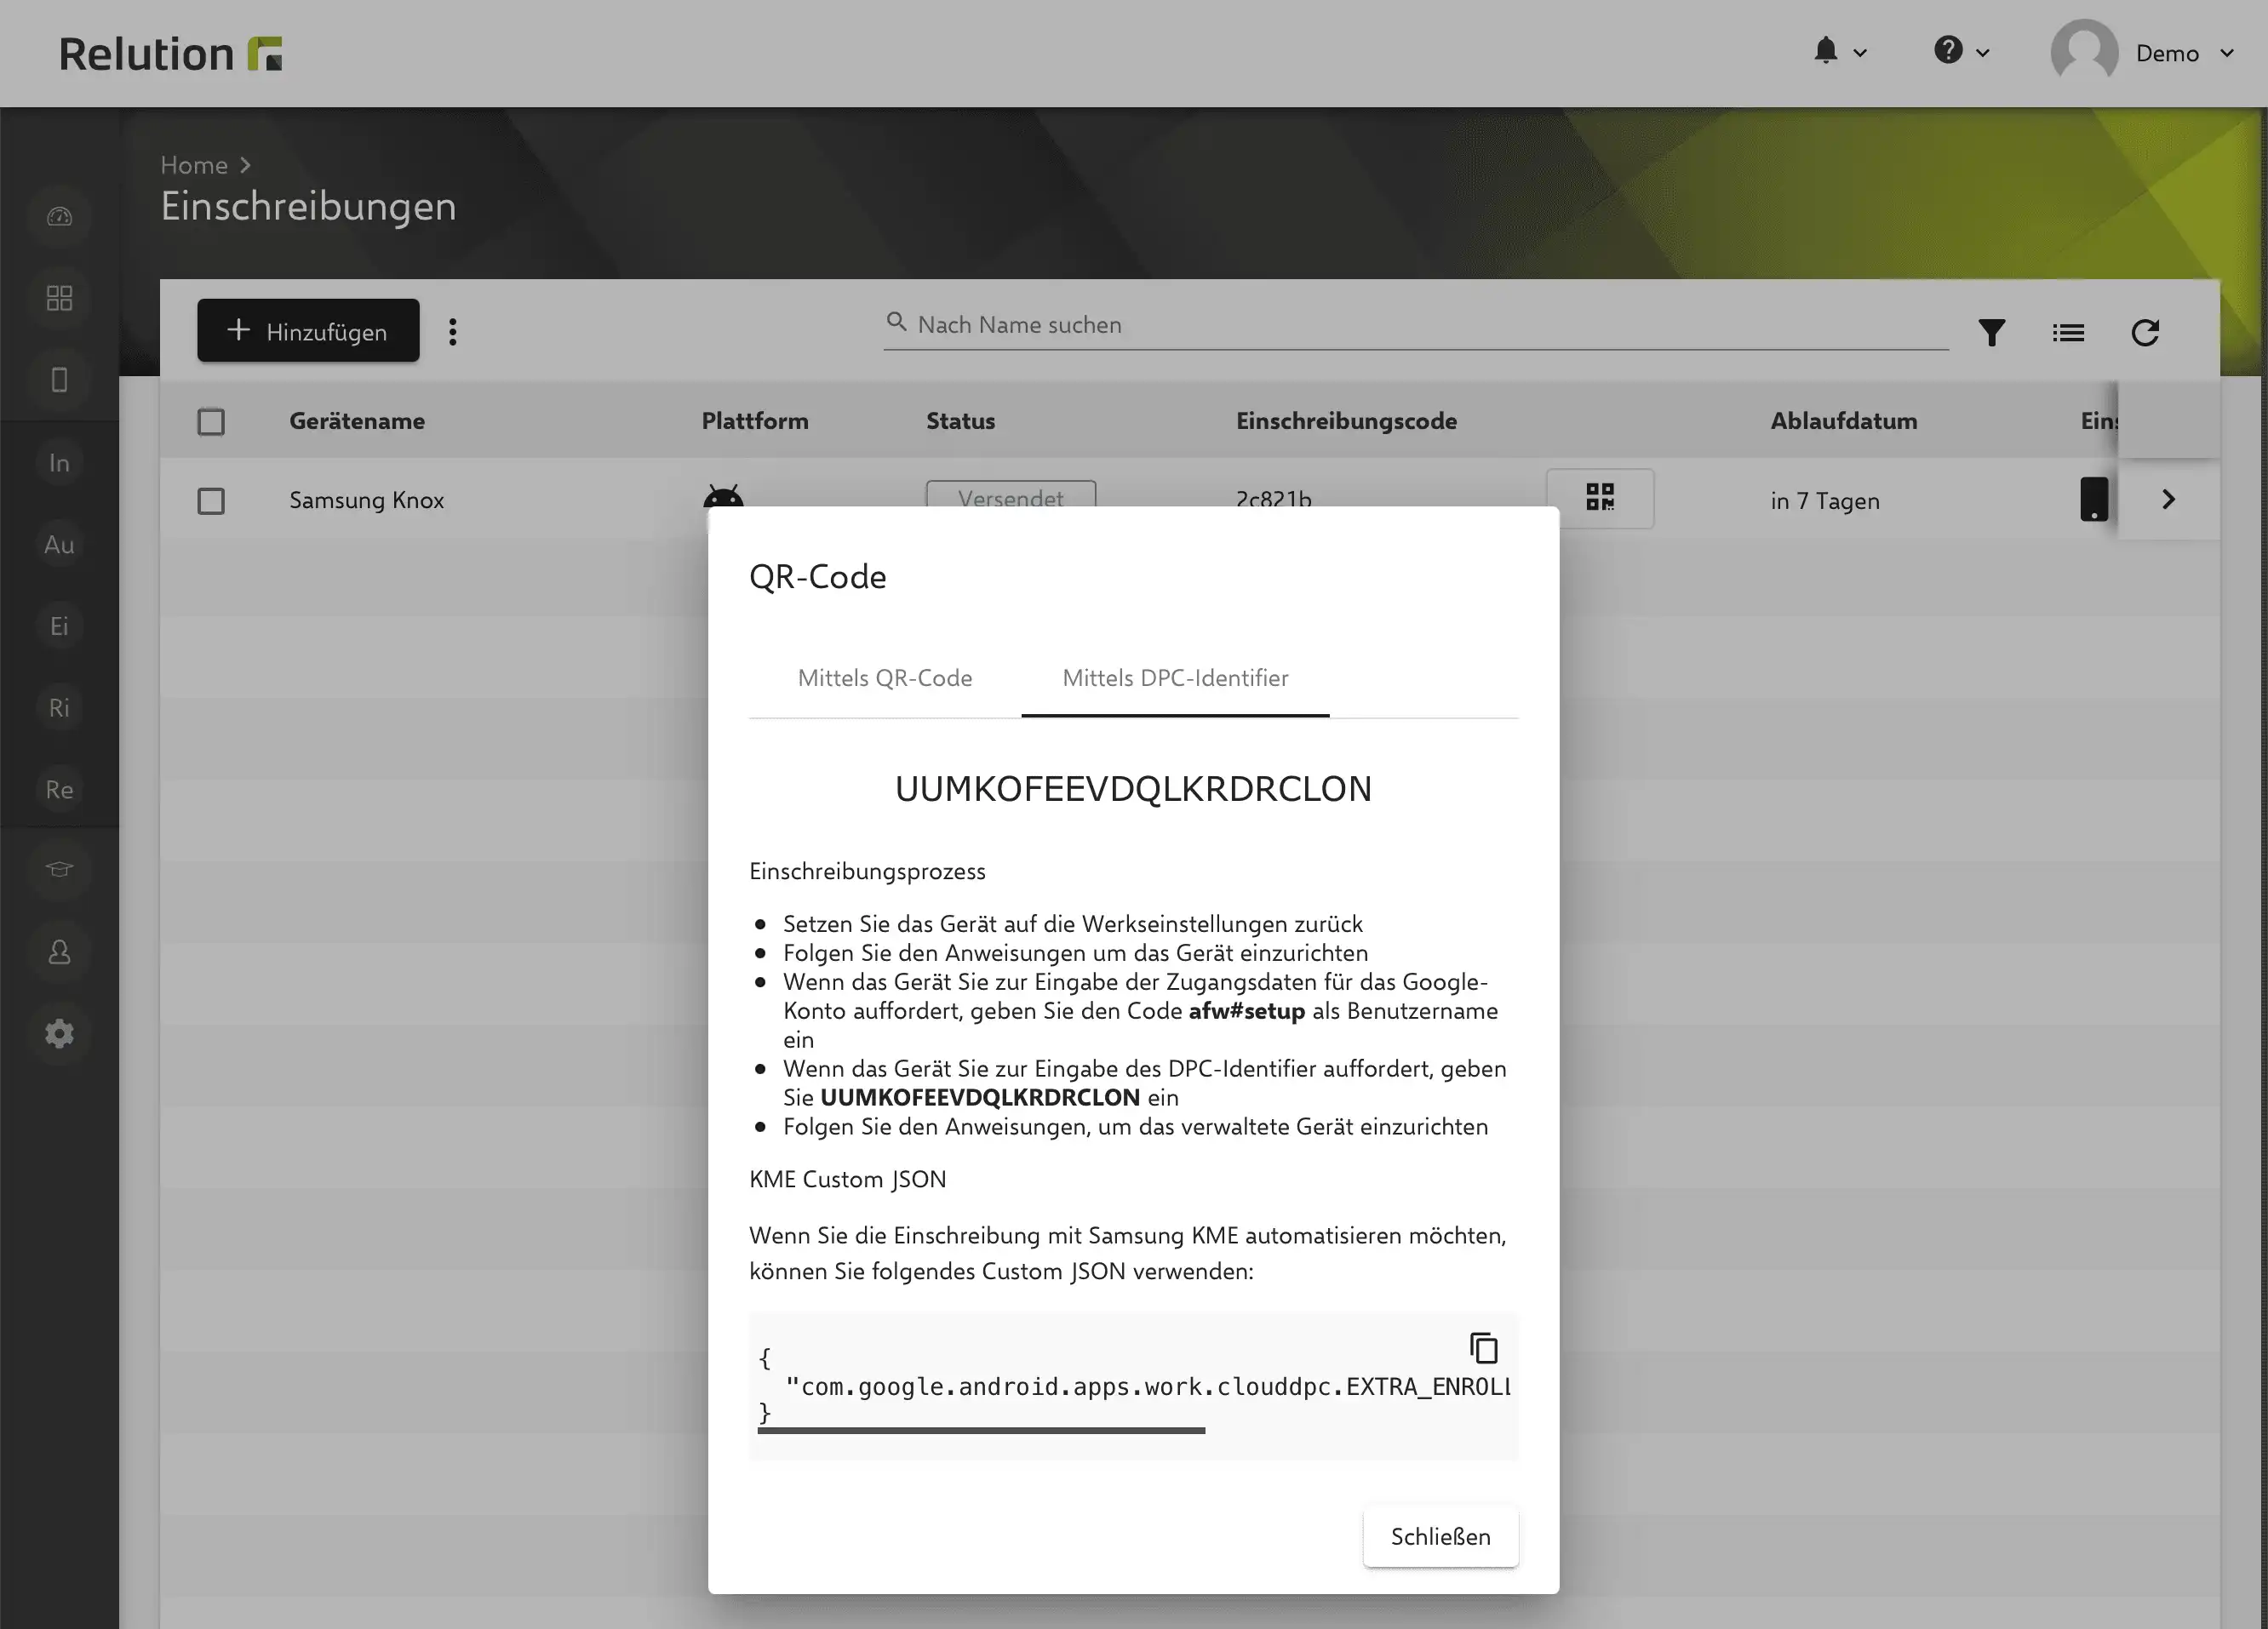Click the Einschreibungsprozess heading

pos(867,871)
